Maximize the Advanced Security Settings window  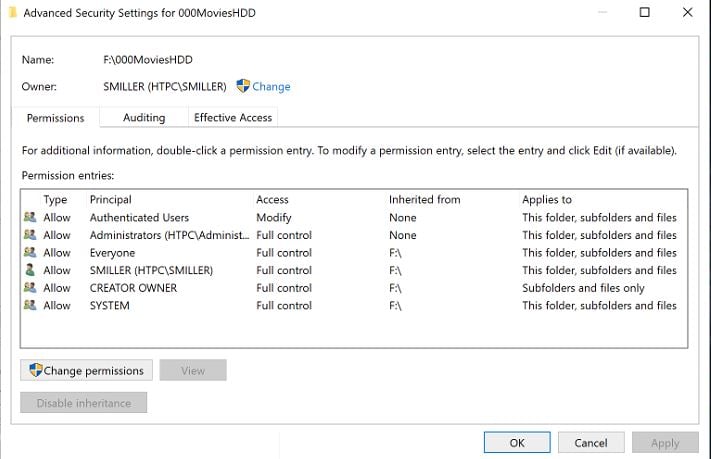[644, 13]
